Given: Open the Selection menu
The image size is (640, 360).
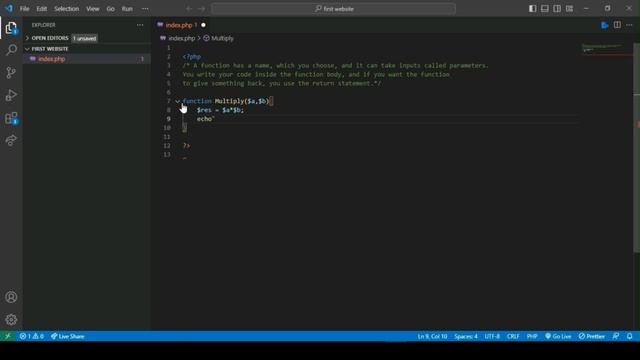Looking at the screenshot, I should tap(67, 9).
